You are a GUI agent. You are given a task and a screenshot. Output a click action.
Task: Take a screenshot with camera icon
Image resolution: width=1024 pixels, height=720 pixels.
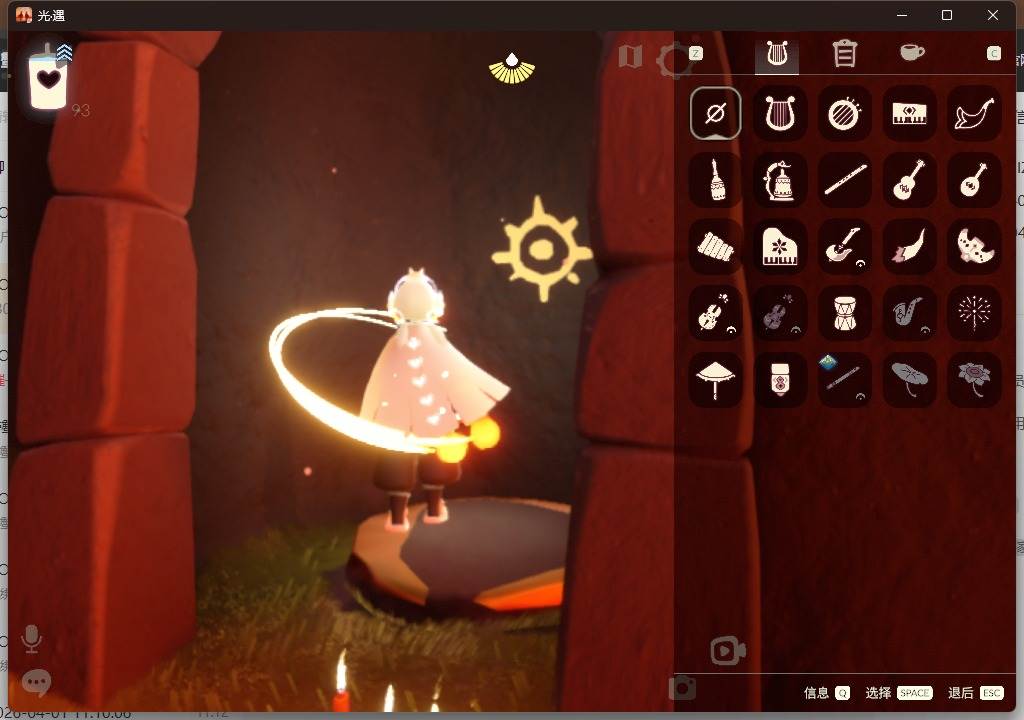682,688
